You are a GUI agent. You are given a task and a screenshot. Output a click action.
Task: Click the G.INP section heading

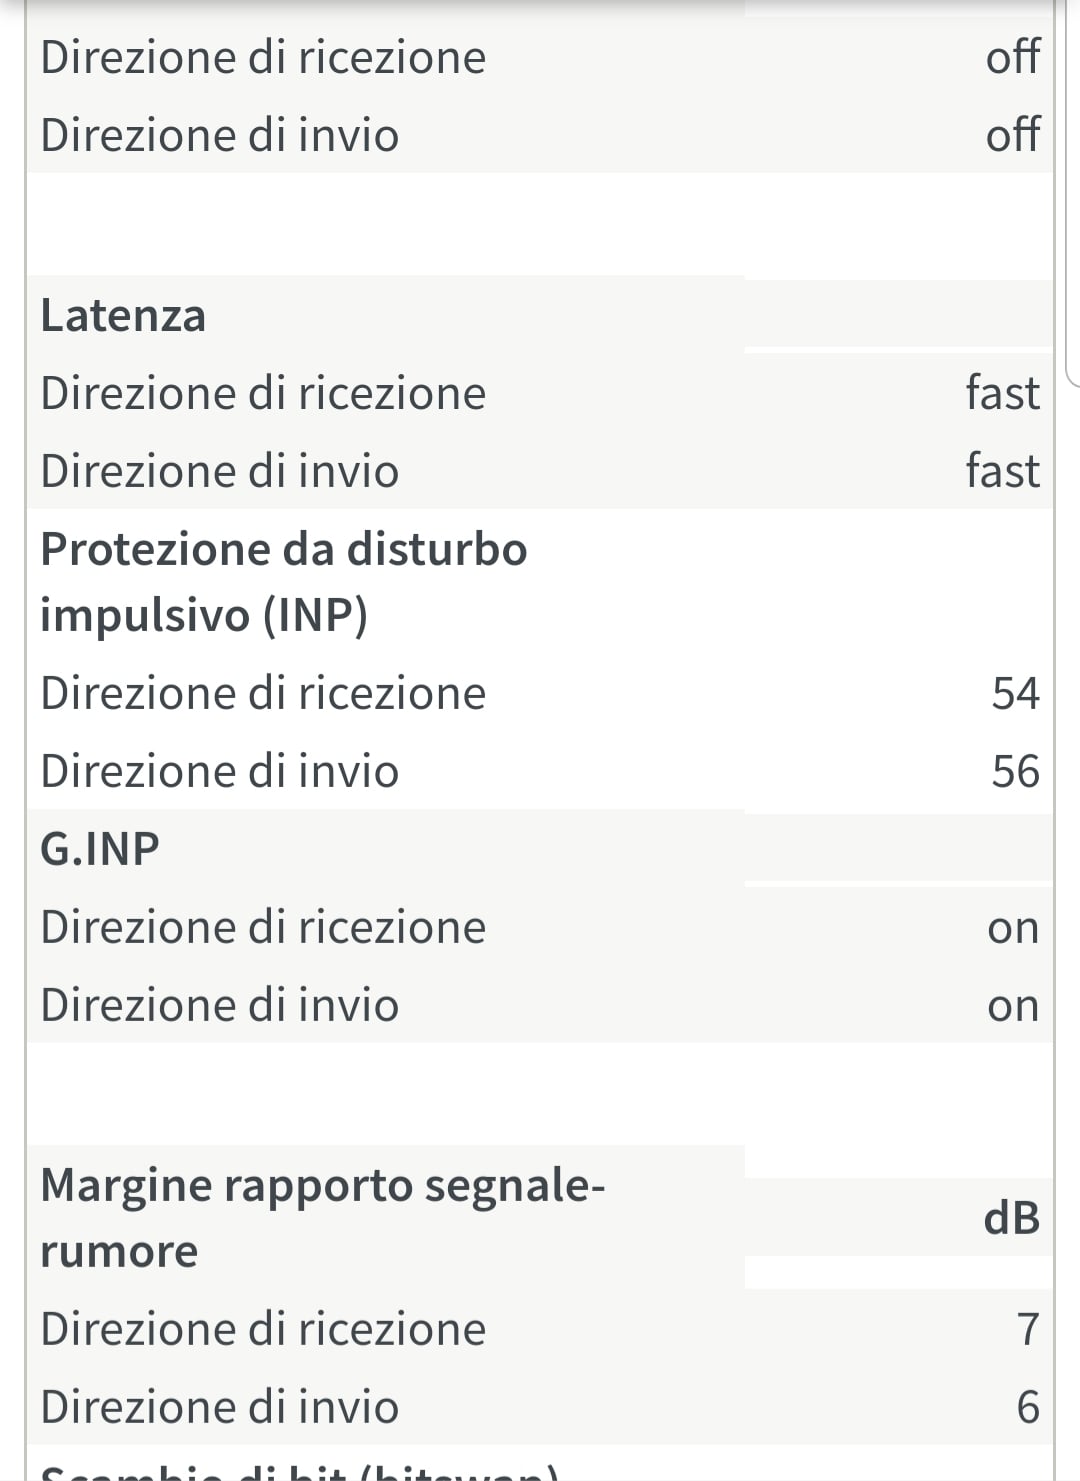(x=100, y=849)
